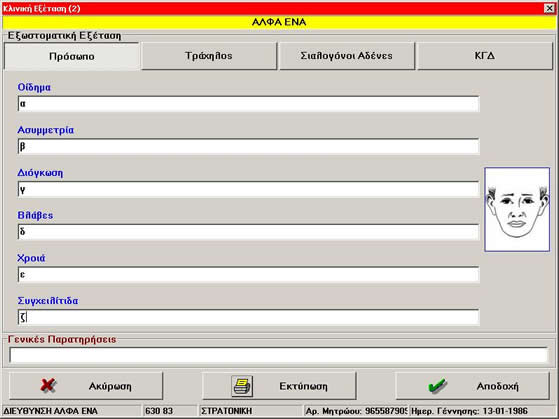Click the Εκτύπωση button label

coord(303,386)
